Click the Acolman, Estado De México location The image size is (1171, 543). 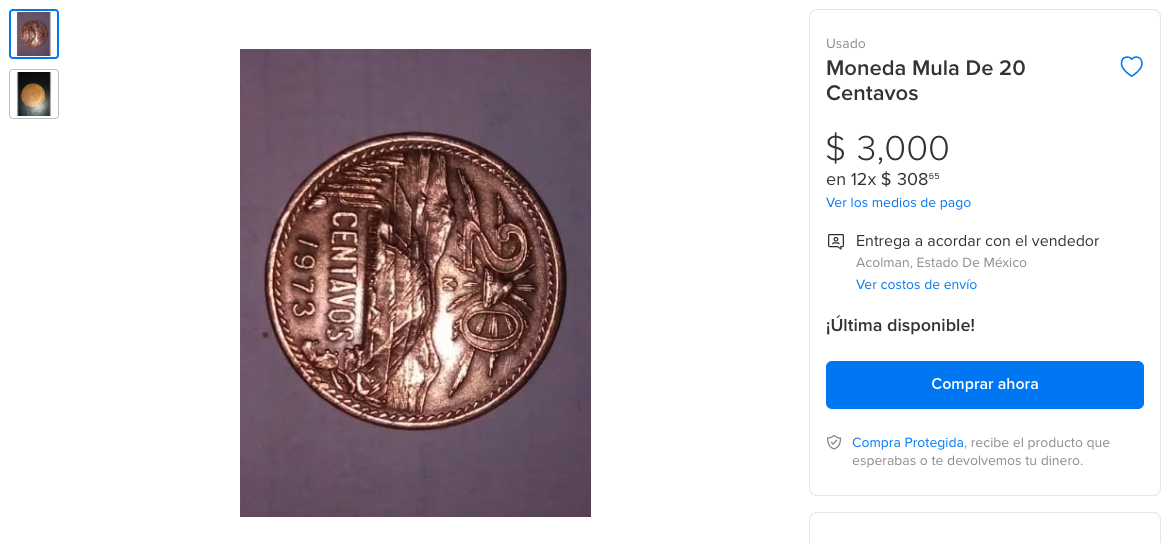(x=941, y=263)
